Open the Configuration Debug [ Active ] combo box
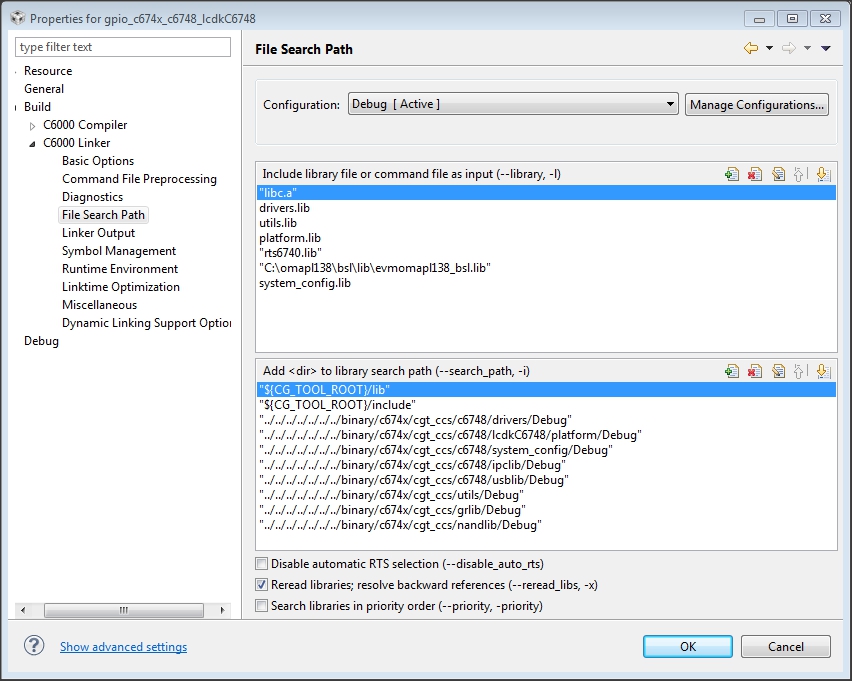852x681 pixels. click(513, 104)
